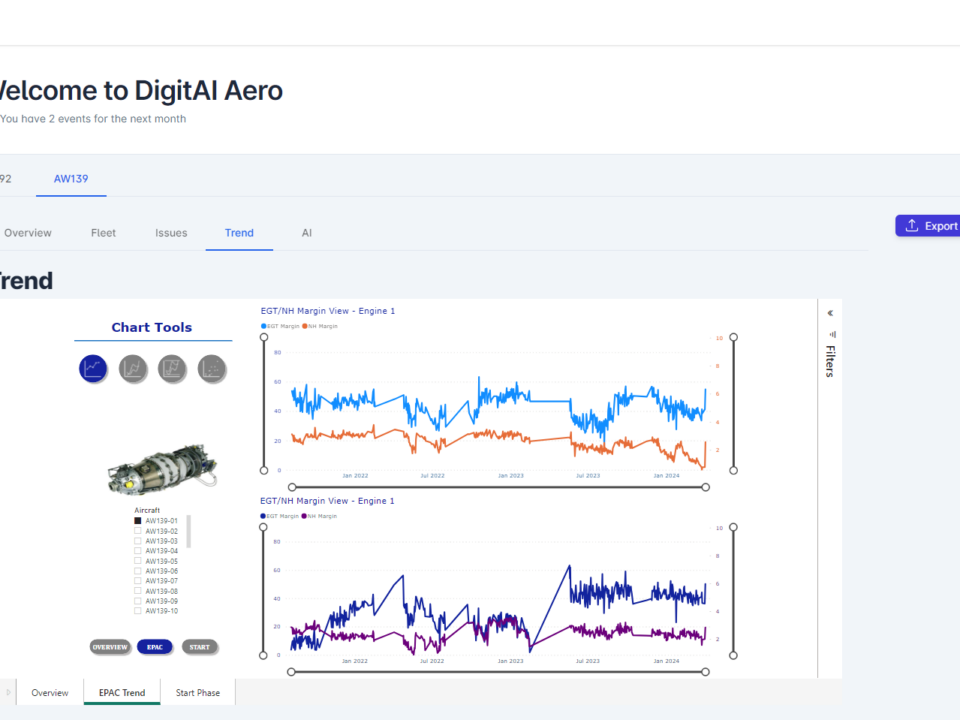Viewport: 960px width, 720px height.
Task: Check aircraft AW139-10
Action: pyautogui.click(x=138, y=611)
